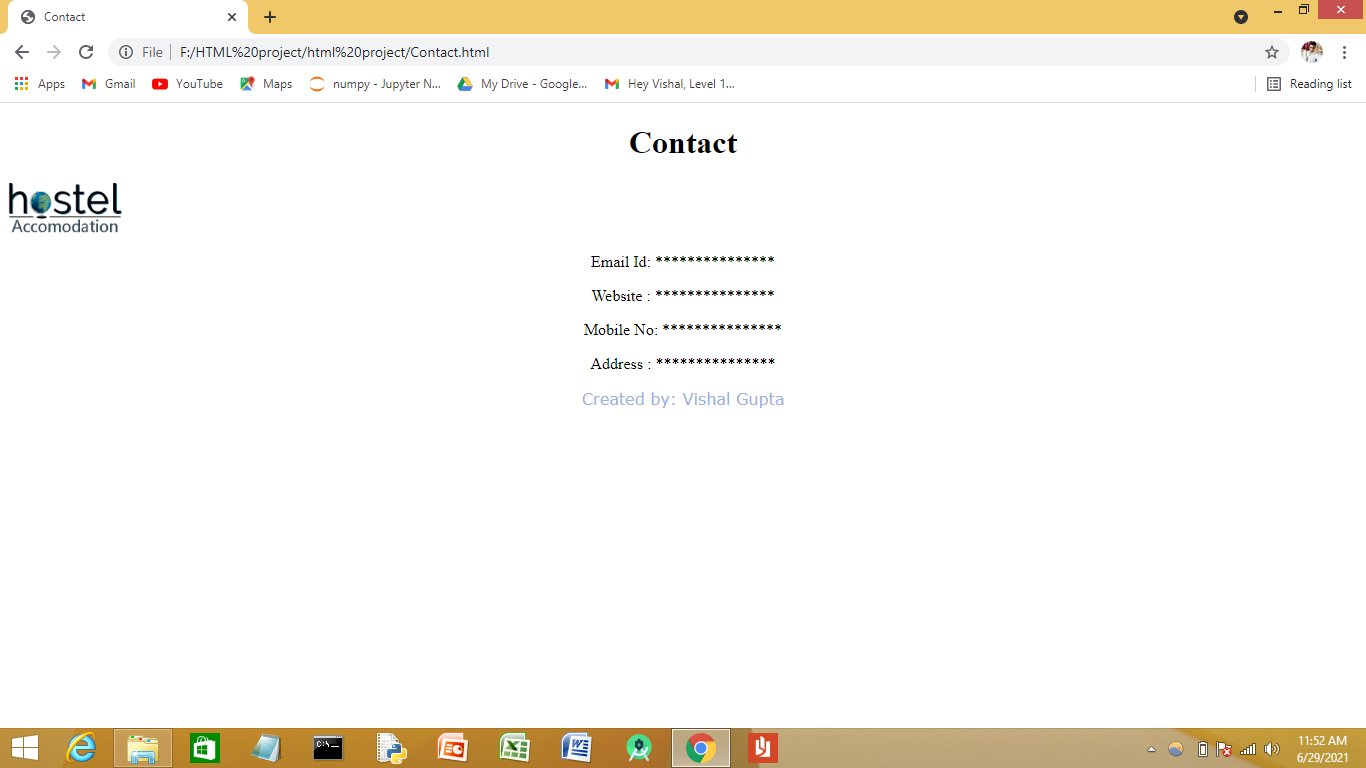Open the browser profile avatar
Screen dimensions: 1366x768
[1313, 52]
